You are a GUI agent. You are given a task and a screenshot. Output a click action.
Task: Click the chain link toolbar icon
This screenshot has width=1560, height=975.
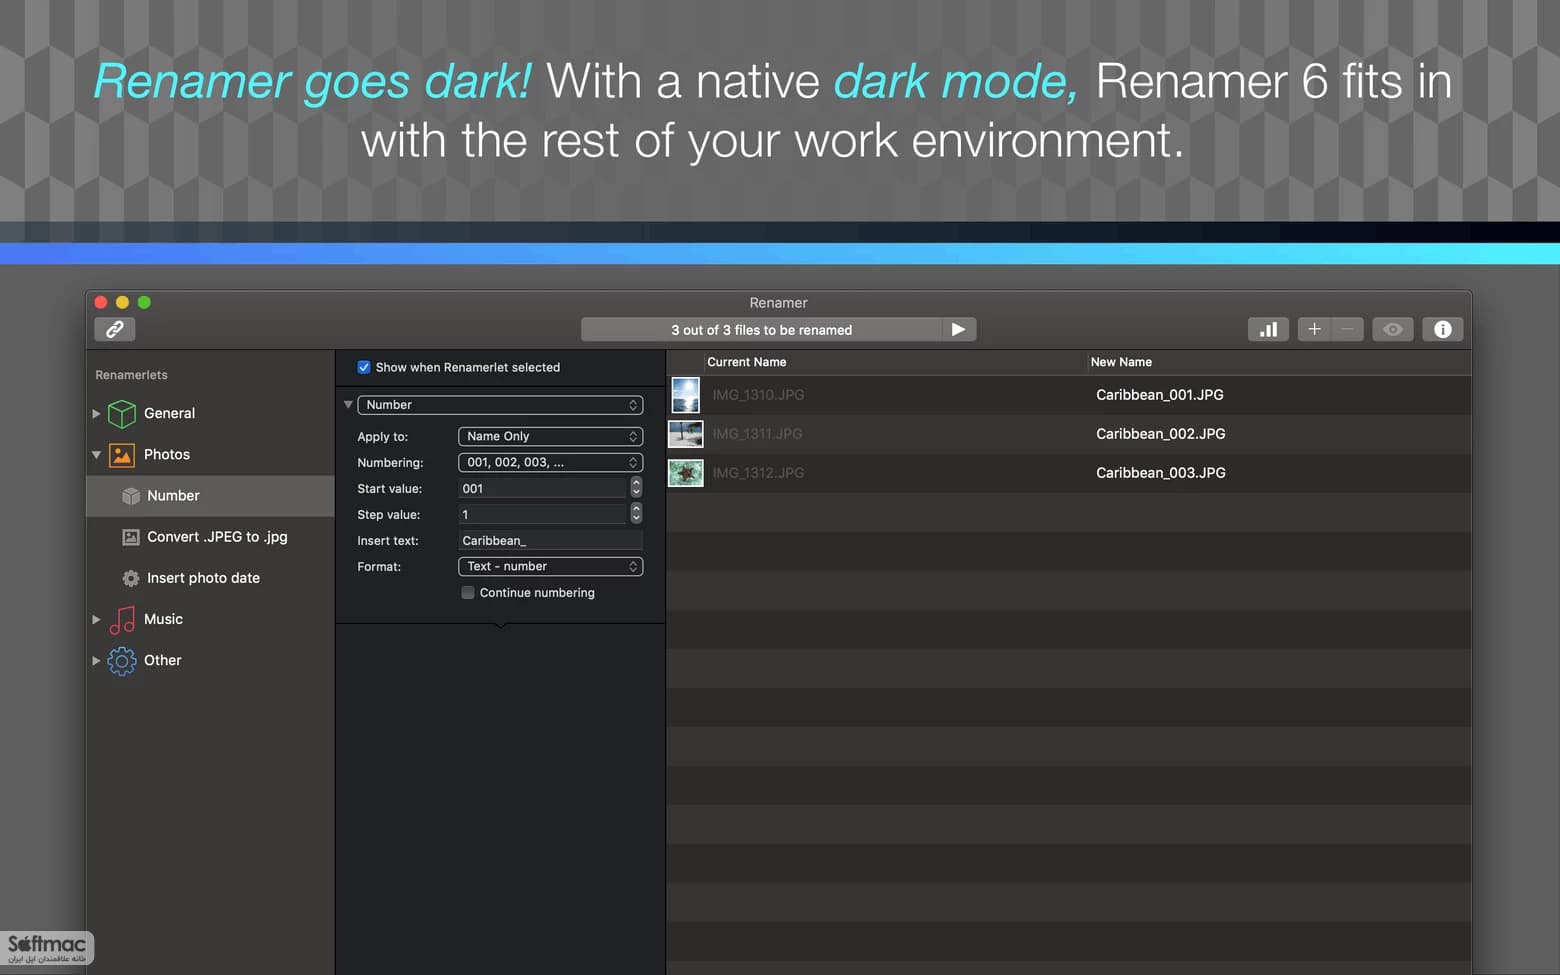(115, 329)
